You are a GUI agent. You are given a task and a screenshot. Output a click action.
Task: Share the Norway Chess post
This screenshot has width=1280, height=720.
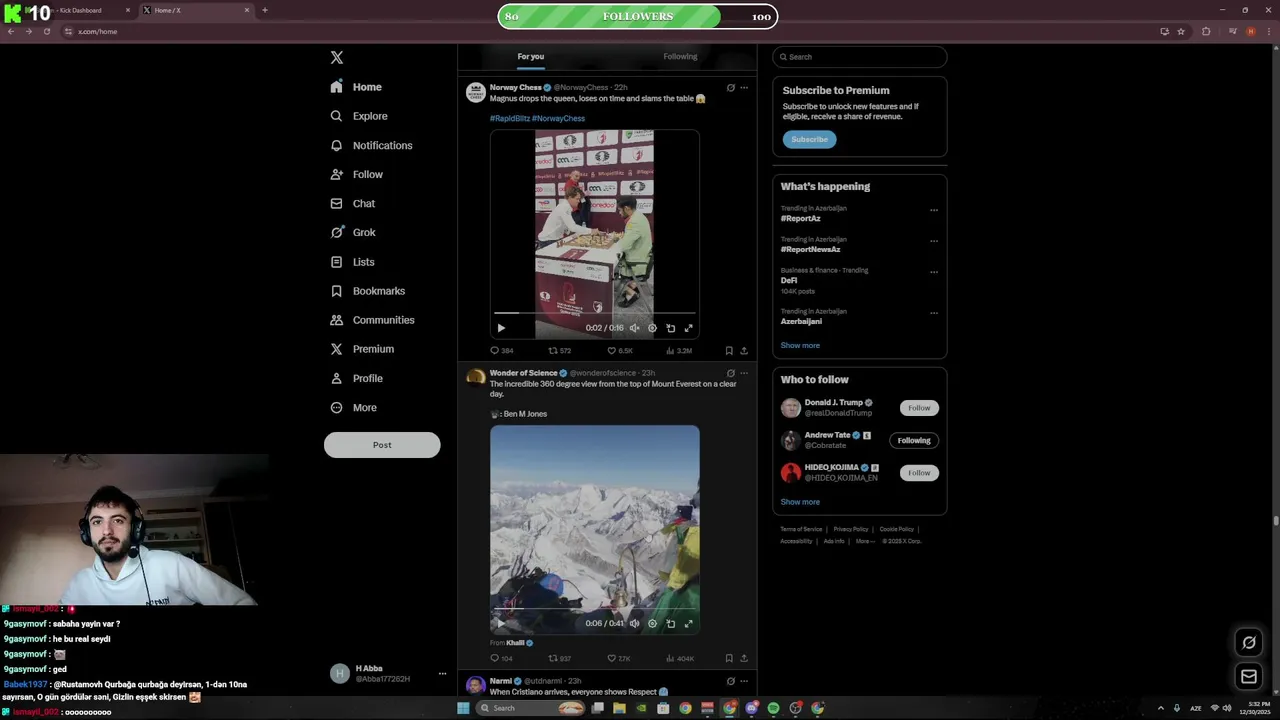(x=744, y=351)
